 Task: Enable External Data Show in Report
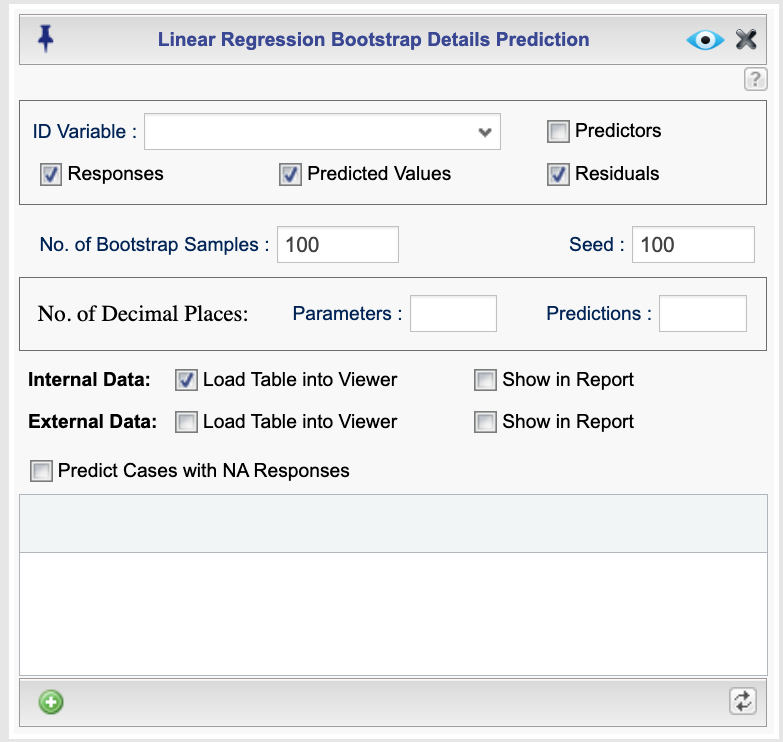485,422
